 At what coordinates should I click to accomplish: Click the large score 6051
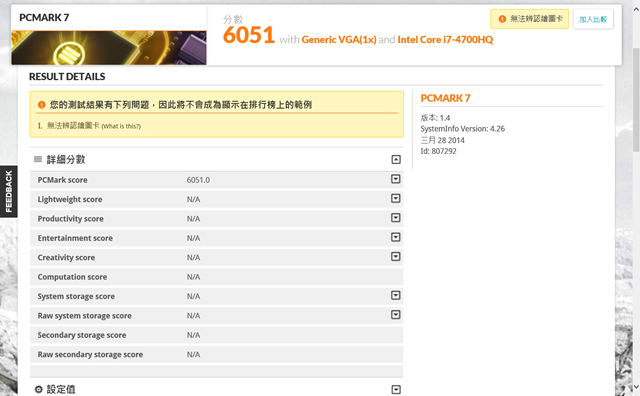click(x=249, y=35)
